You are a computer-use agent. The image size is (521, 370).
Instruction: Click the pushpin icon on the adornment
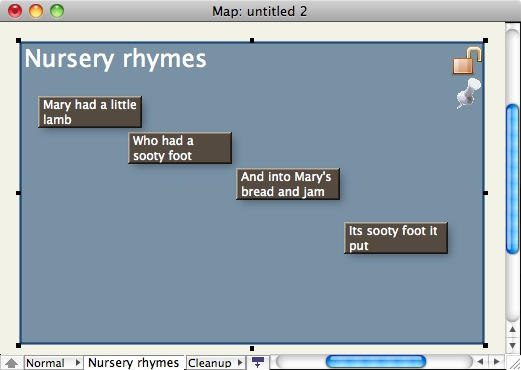click(468, 93)
